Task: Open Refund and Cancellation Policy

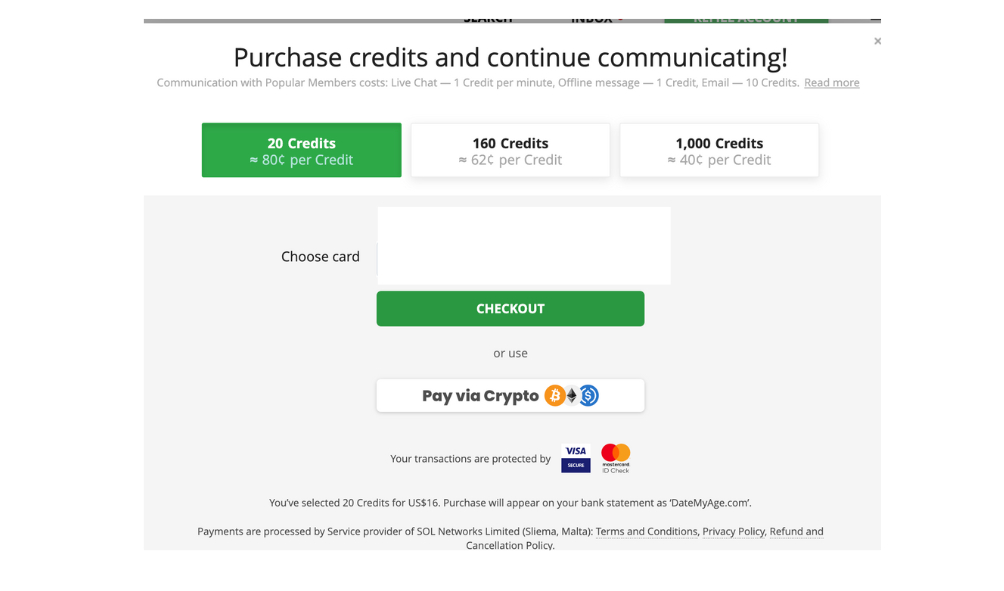Action: [796, 532]
